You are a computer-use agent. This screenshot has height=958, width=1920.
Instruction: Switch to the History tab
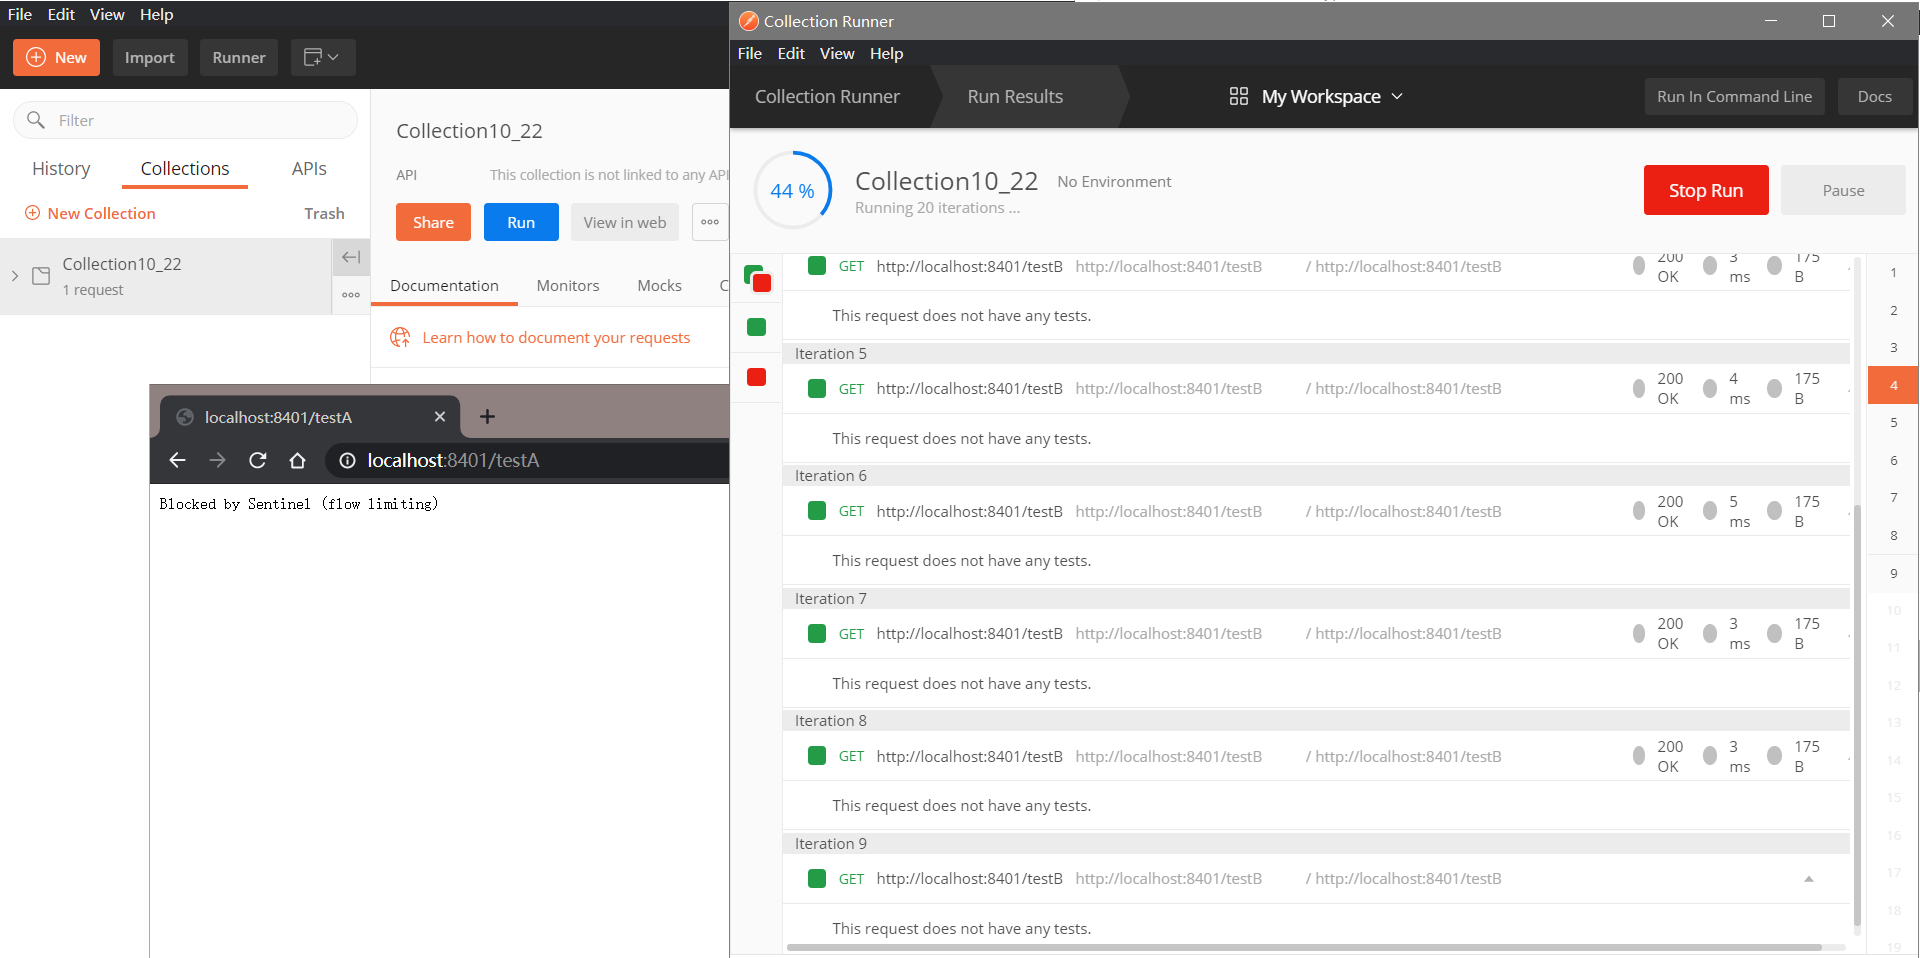point(61,168)
